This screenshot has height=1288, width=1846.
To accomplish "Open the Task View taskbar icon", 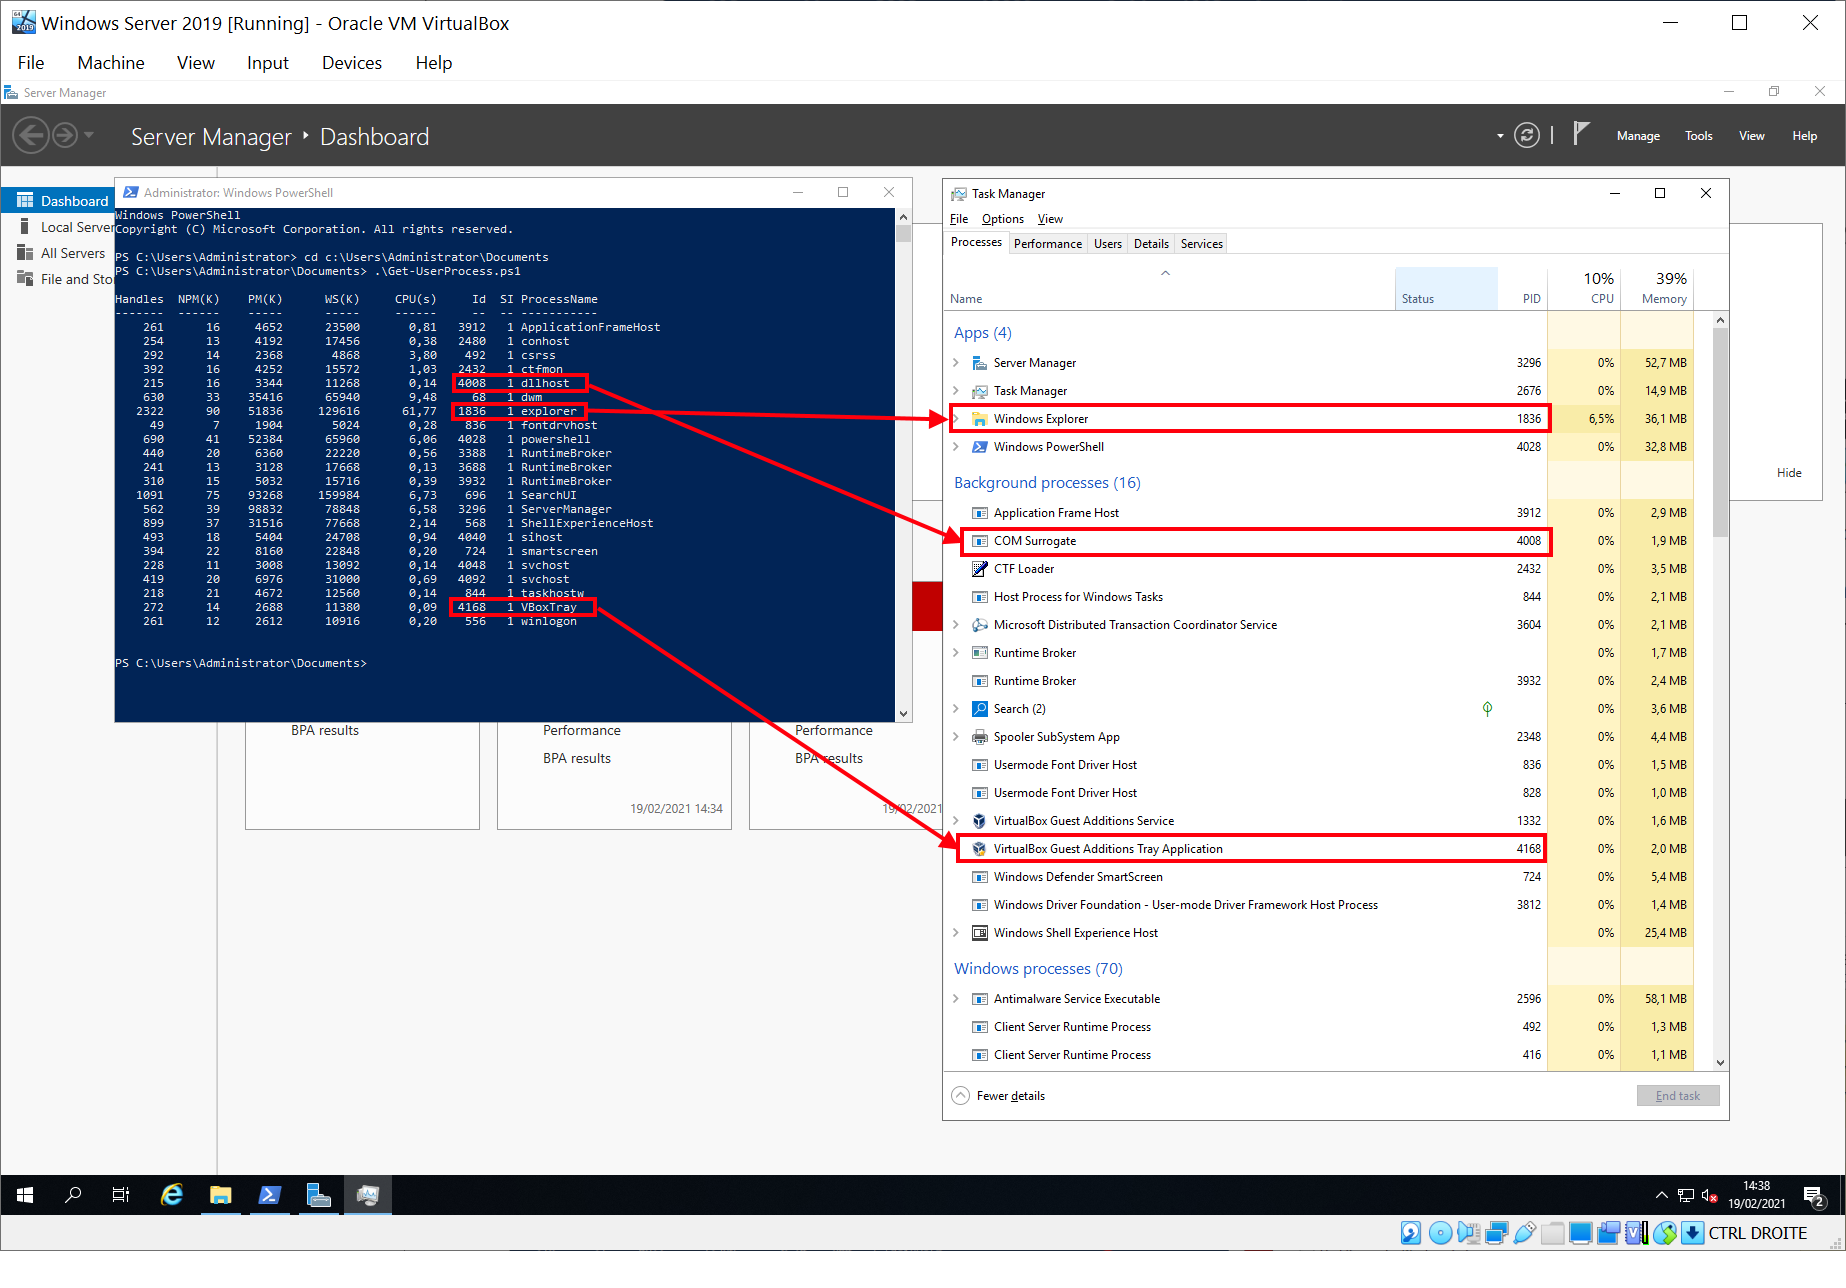I will [121, 1195].
